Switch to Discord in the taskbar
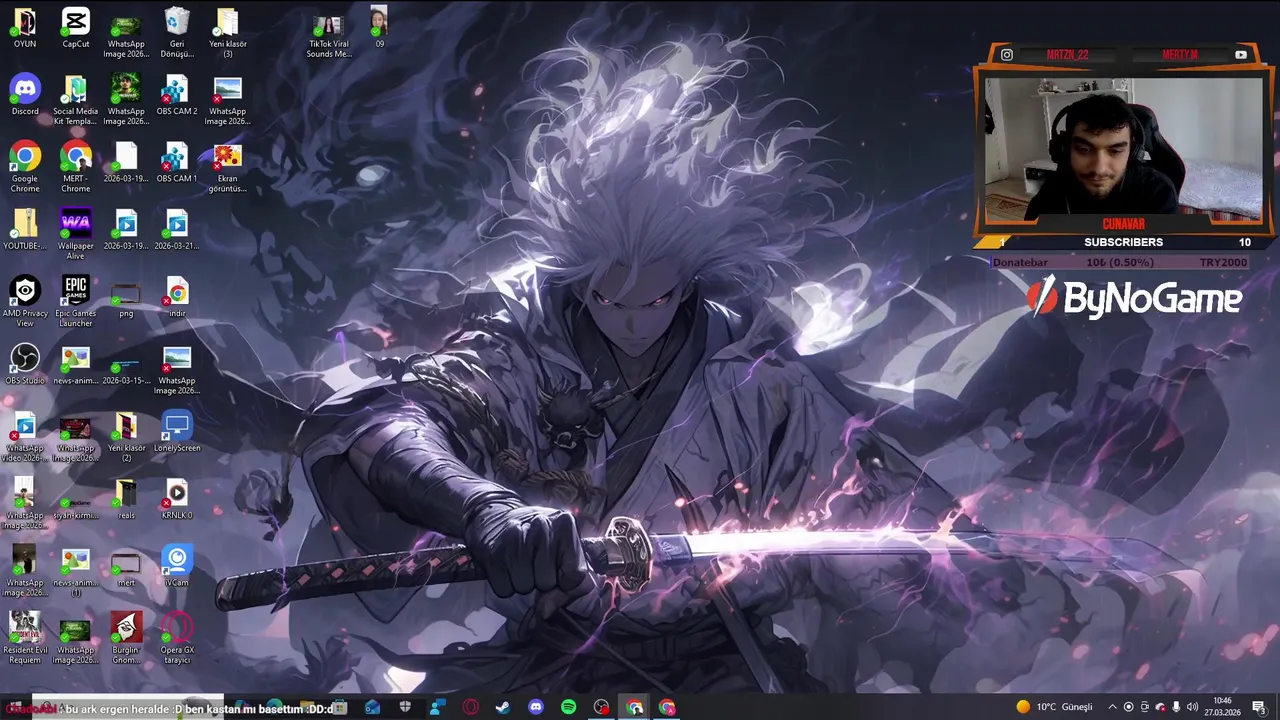The height and width of the screenshot is (720, 1280). point(536,707)
